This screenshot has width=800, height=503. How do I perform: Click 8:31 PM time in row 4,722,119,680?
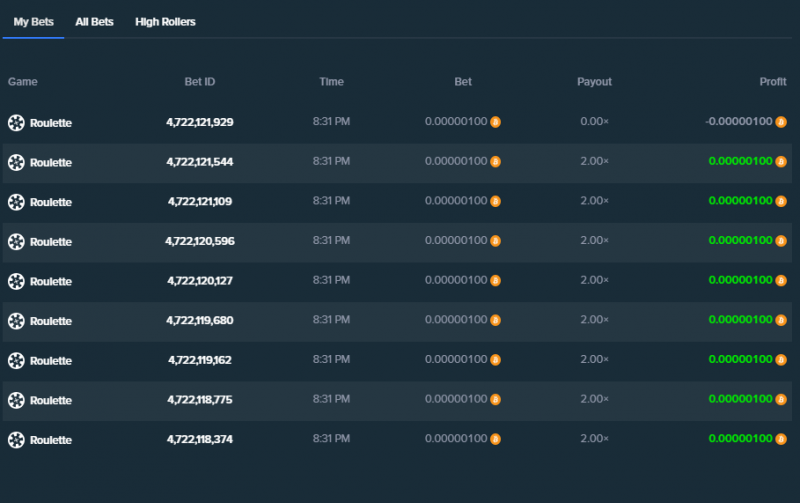(331, 320)
